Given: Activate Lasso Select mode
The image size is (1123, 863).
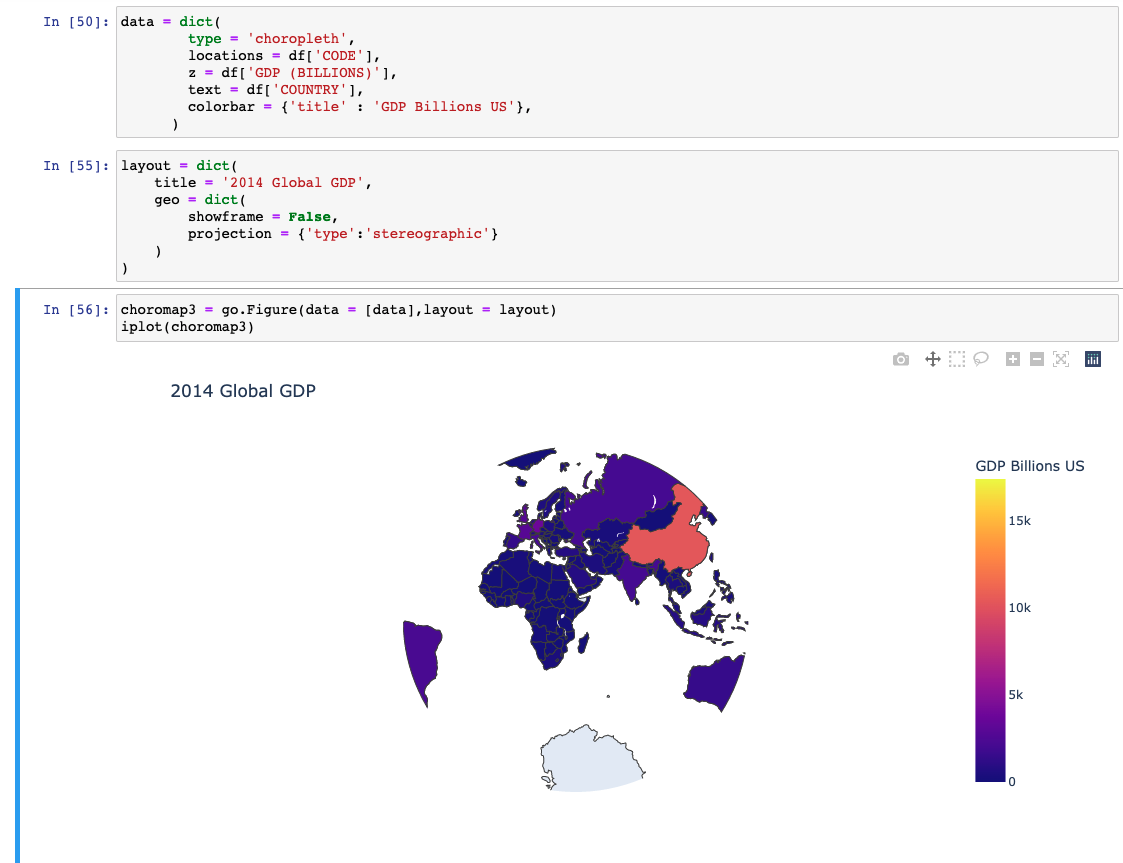Looking at the screenshot, I should (x=981, y=359).
